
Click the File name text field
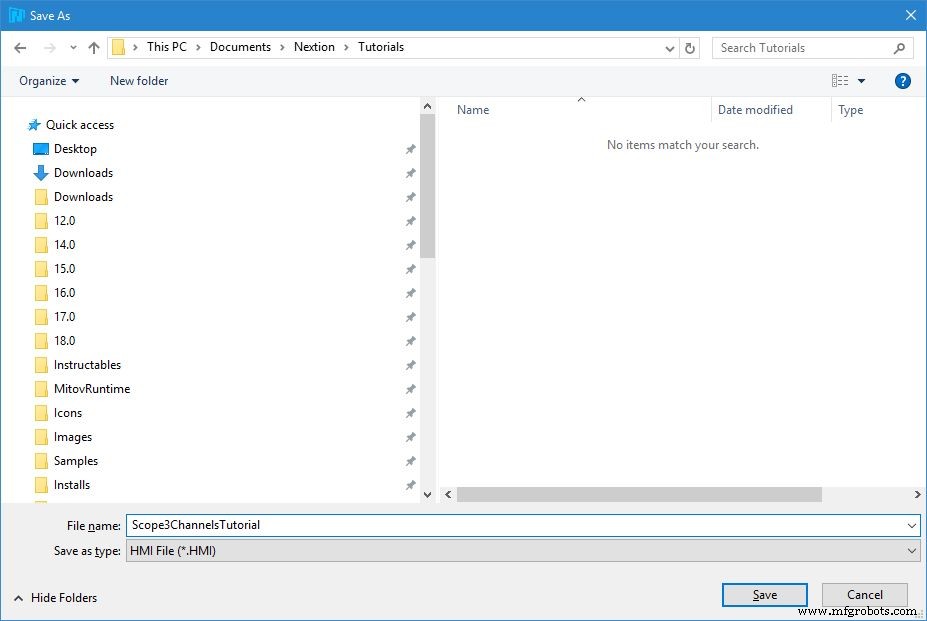(x=515, y=525)
